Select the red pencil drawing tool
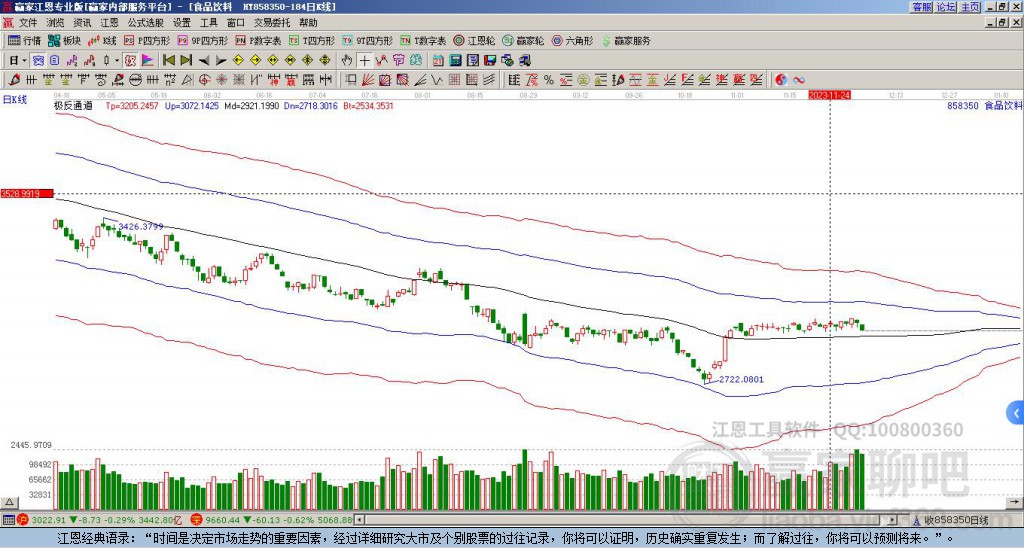The image size is (1024, 548). point(14,80)
